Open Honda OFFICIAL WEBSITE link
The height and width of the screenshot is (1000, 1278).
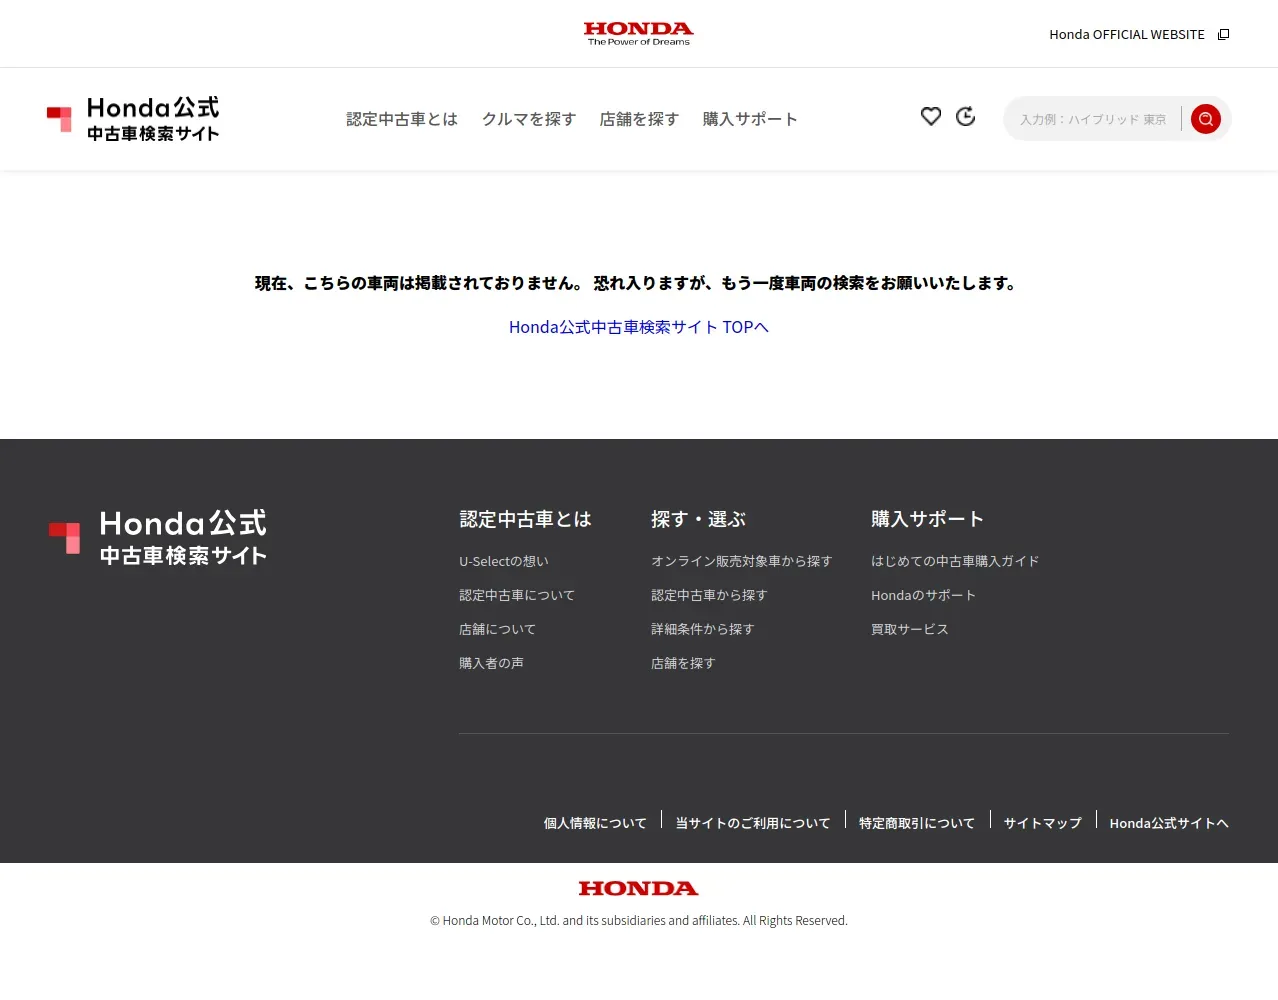[1127, 34]
